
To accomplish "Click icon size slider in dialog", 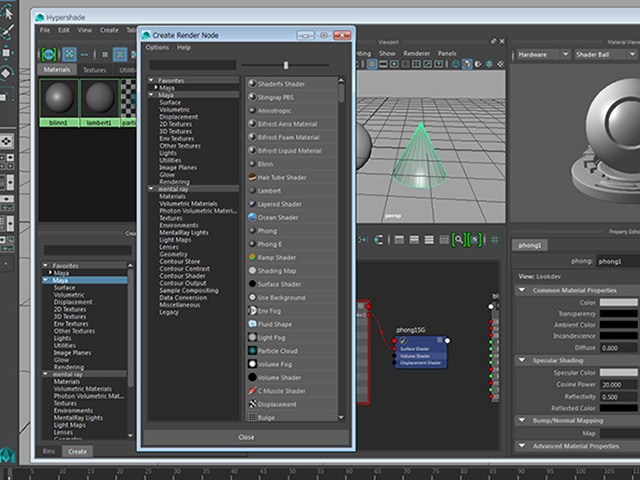I will click(x=286, y=65).
